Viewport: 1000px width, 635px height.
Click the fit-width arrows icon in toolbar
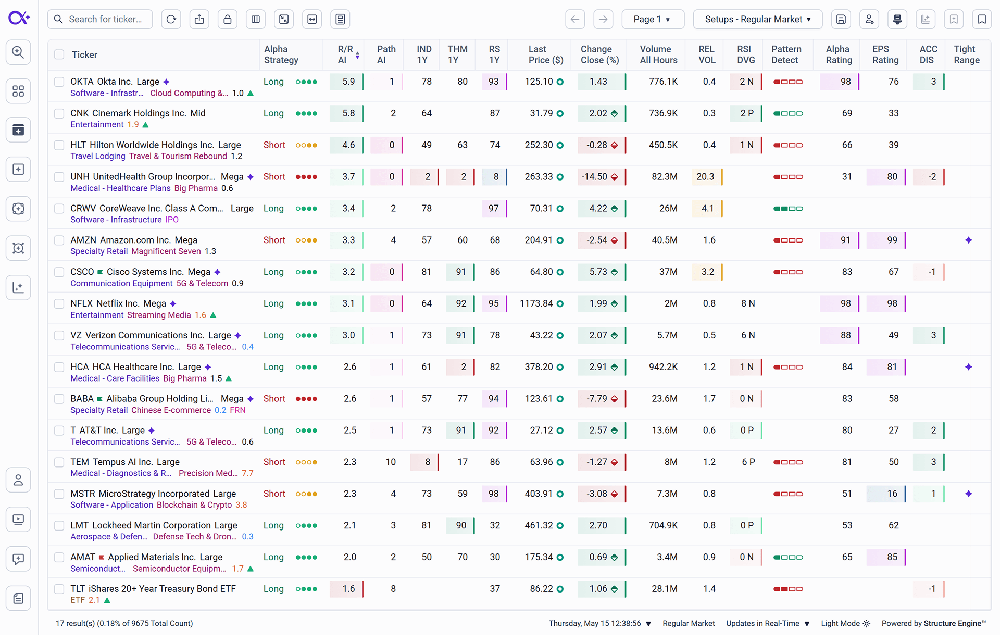pyautogui.click(x=312, y=19)
